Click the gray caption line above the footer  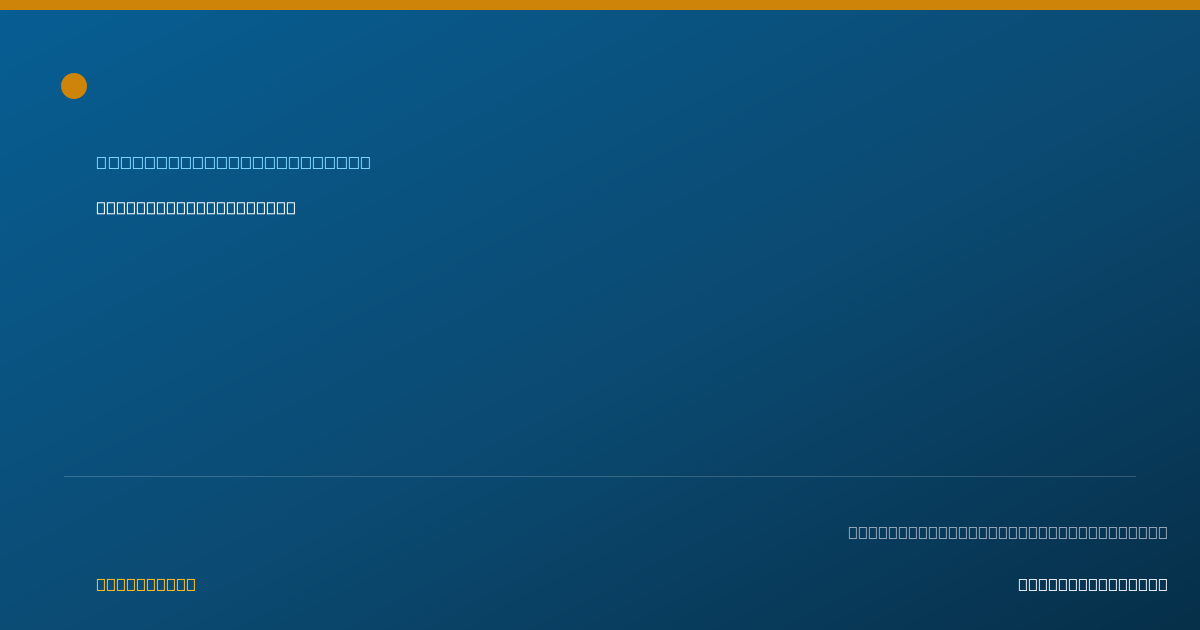pos(1008,532)
